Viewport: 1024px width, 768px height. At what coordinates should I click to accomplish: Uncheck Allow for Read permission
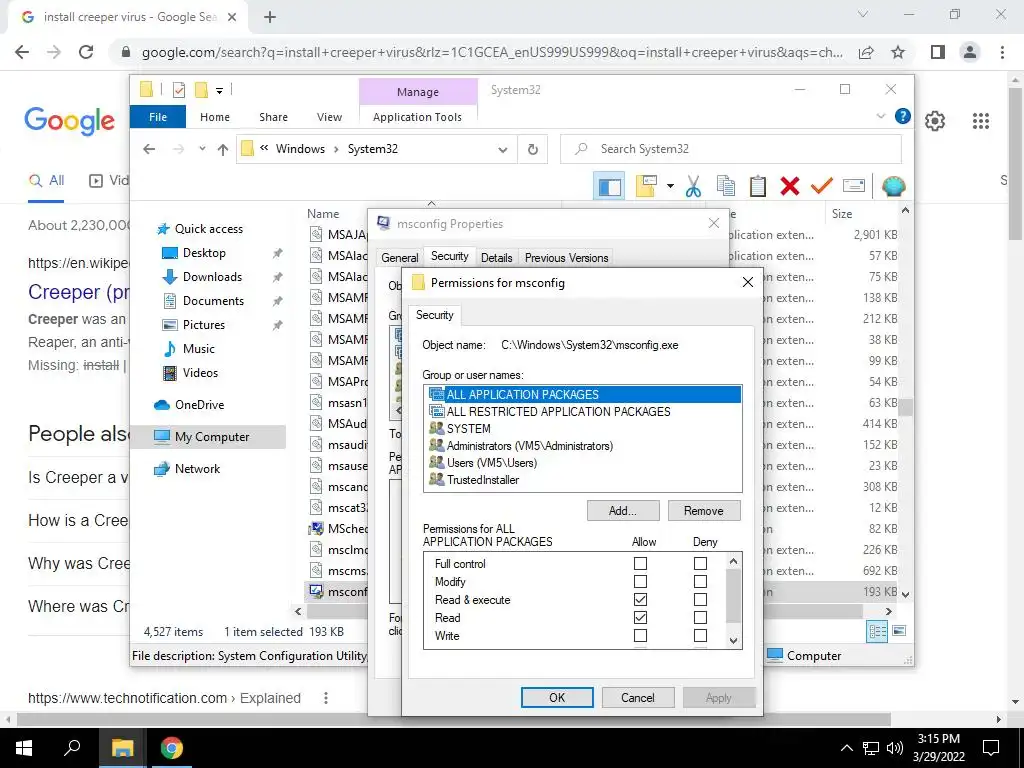641,617
